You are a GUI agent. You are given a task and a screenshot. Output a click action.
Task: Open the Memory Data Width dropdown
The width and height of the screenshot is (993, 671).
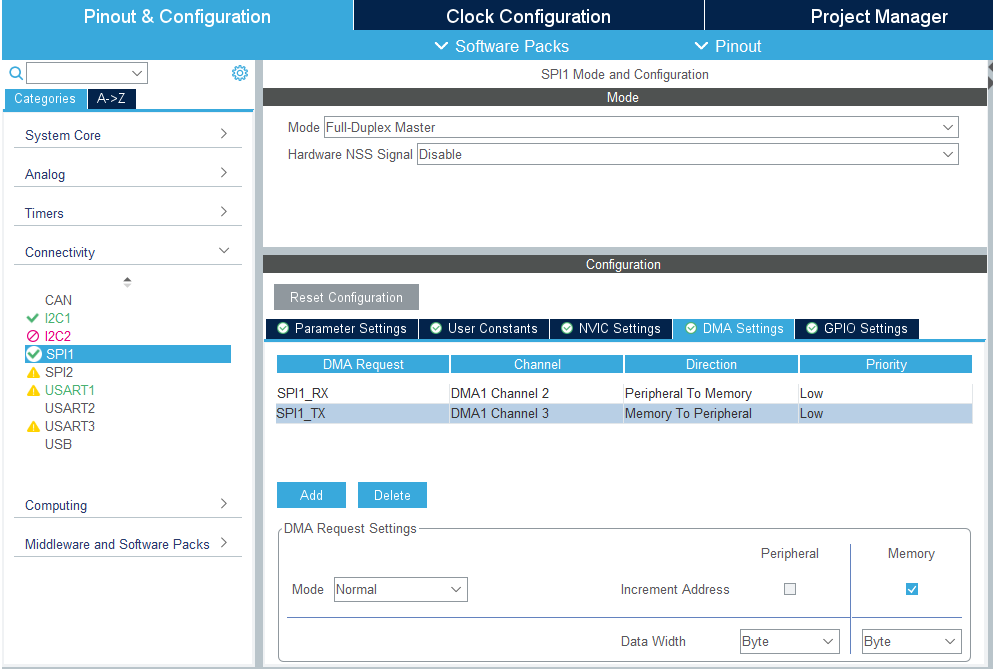click(x=912, y=641)
